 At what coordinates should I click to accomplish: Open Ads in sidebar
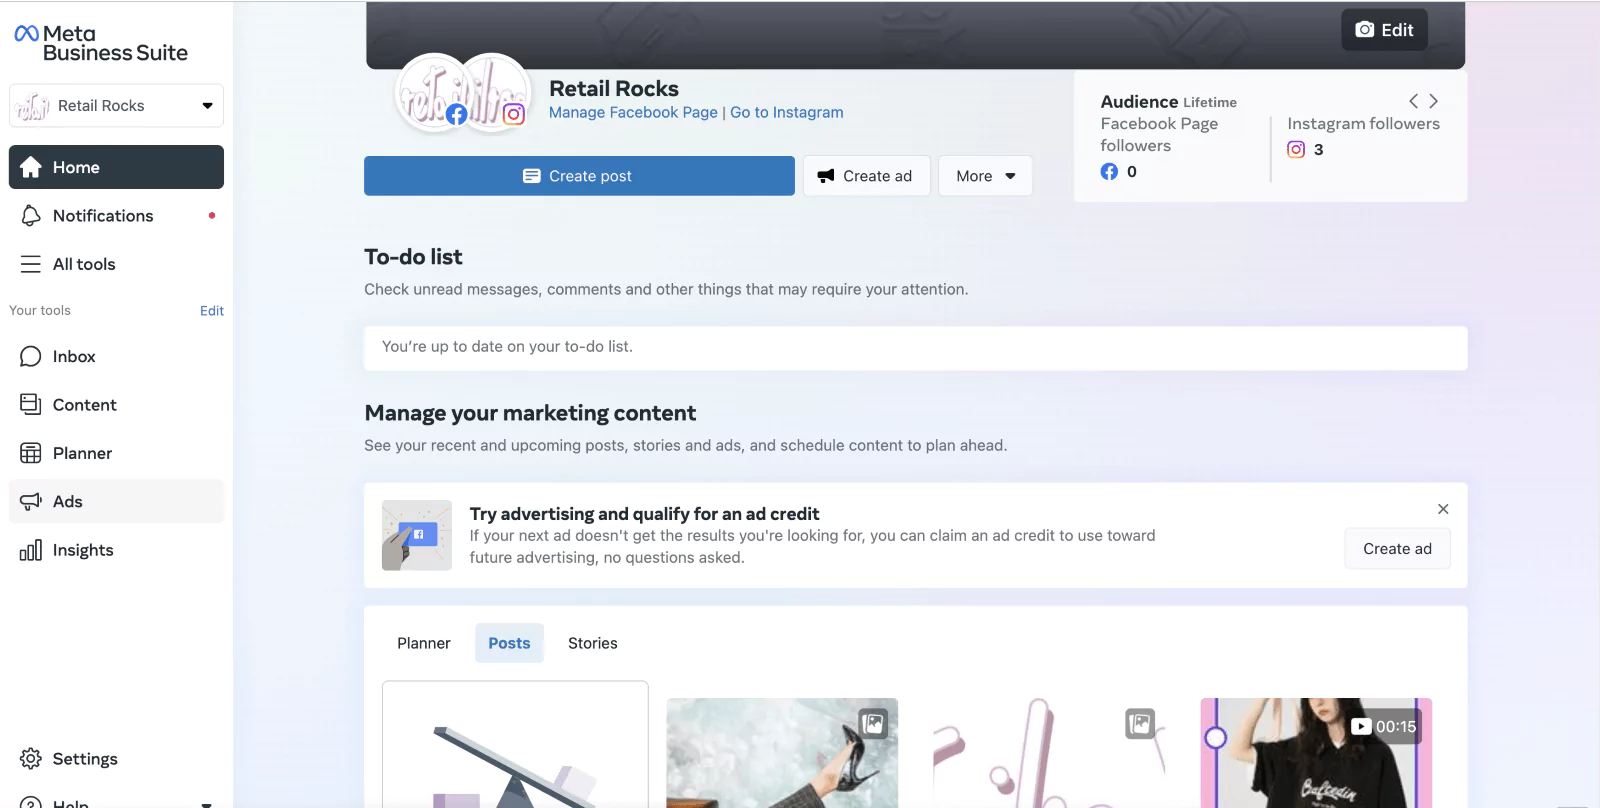(116, 501)
